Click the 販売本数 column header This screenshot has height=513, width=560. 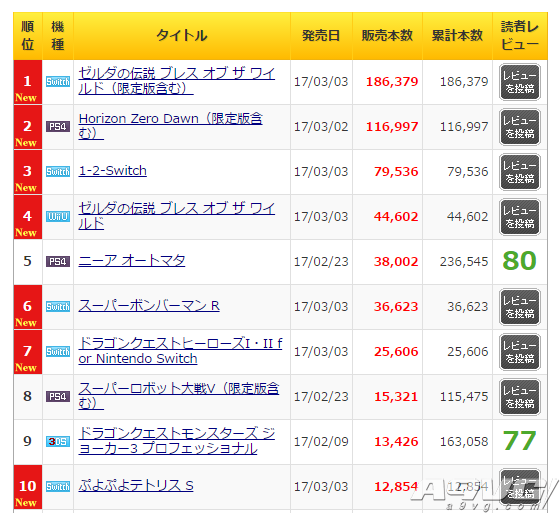[x=387, y=36]
